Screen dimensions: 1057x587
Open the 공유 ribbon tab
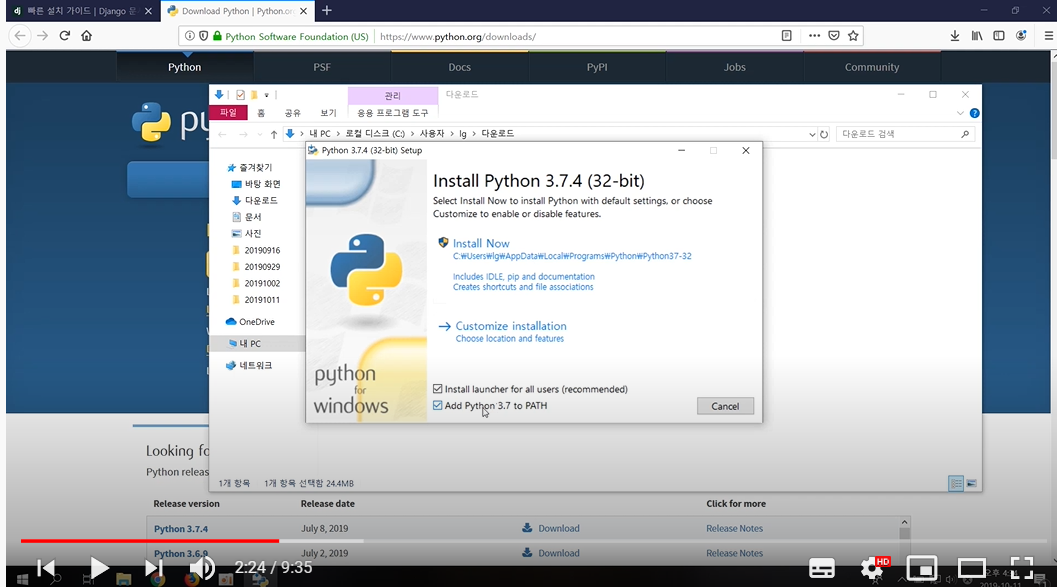pos(293,113)
